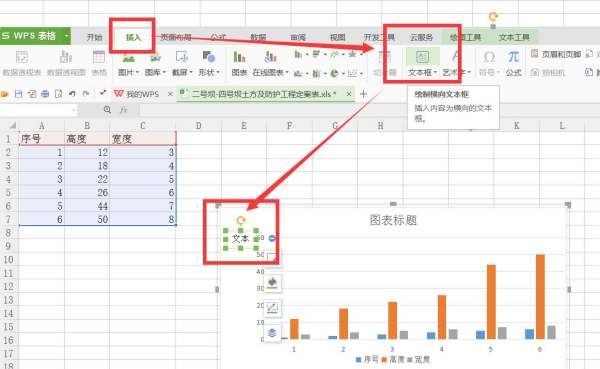Viewport: 600px width, 369px height.
Task: Click the 在线图表 online chart icon
Action: click(270, 57)
